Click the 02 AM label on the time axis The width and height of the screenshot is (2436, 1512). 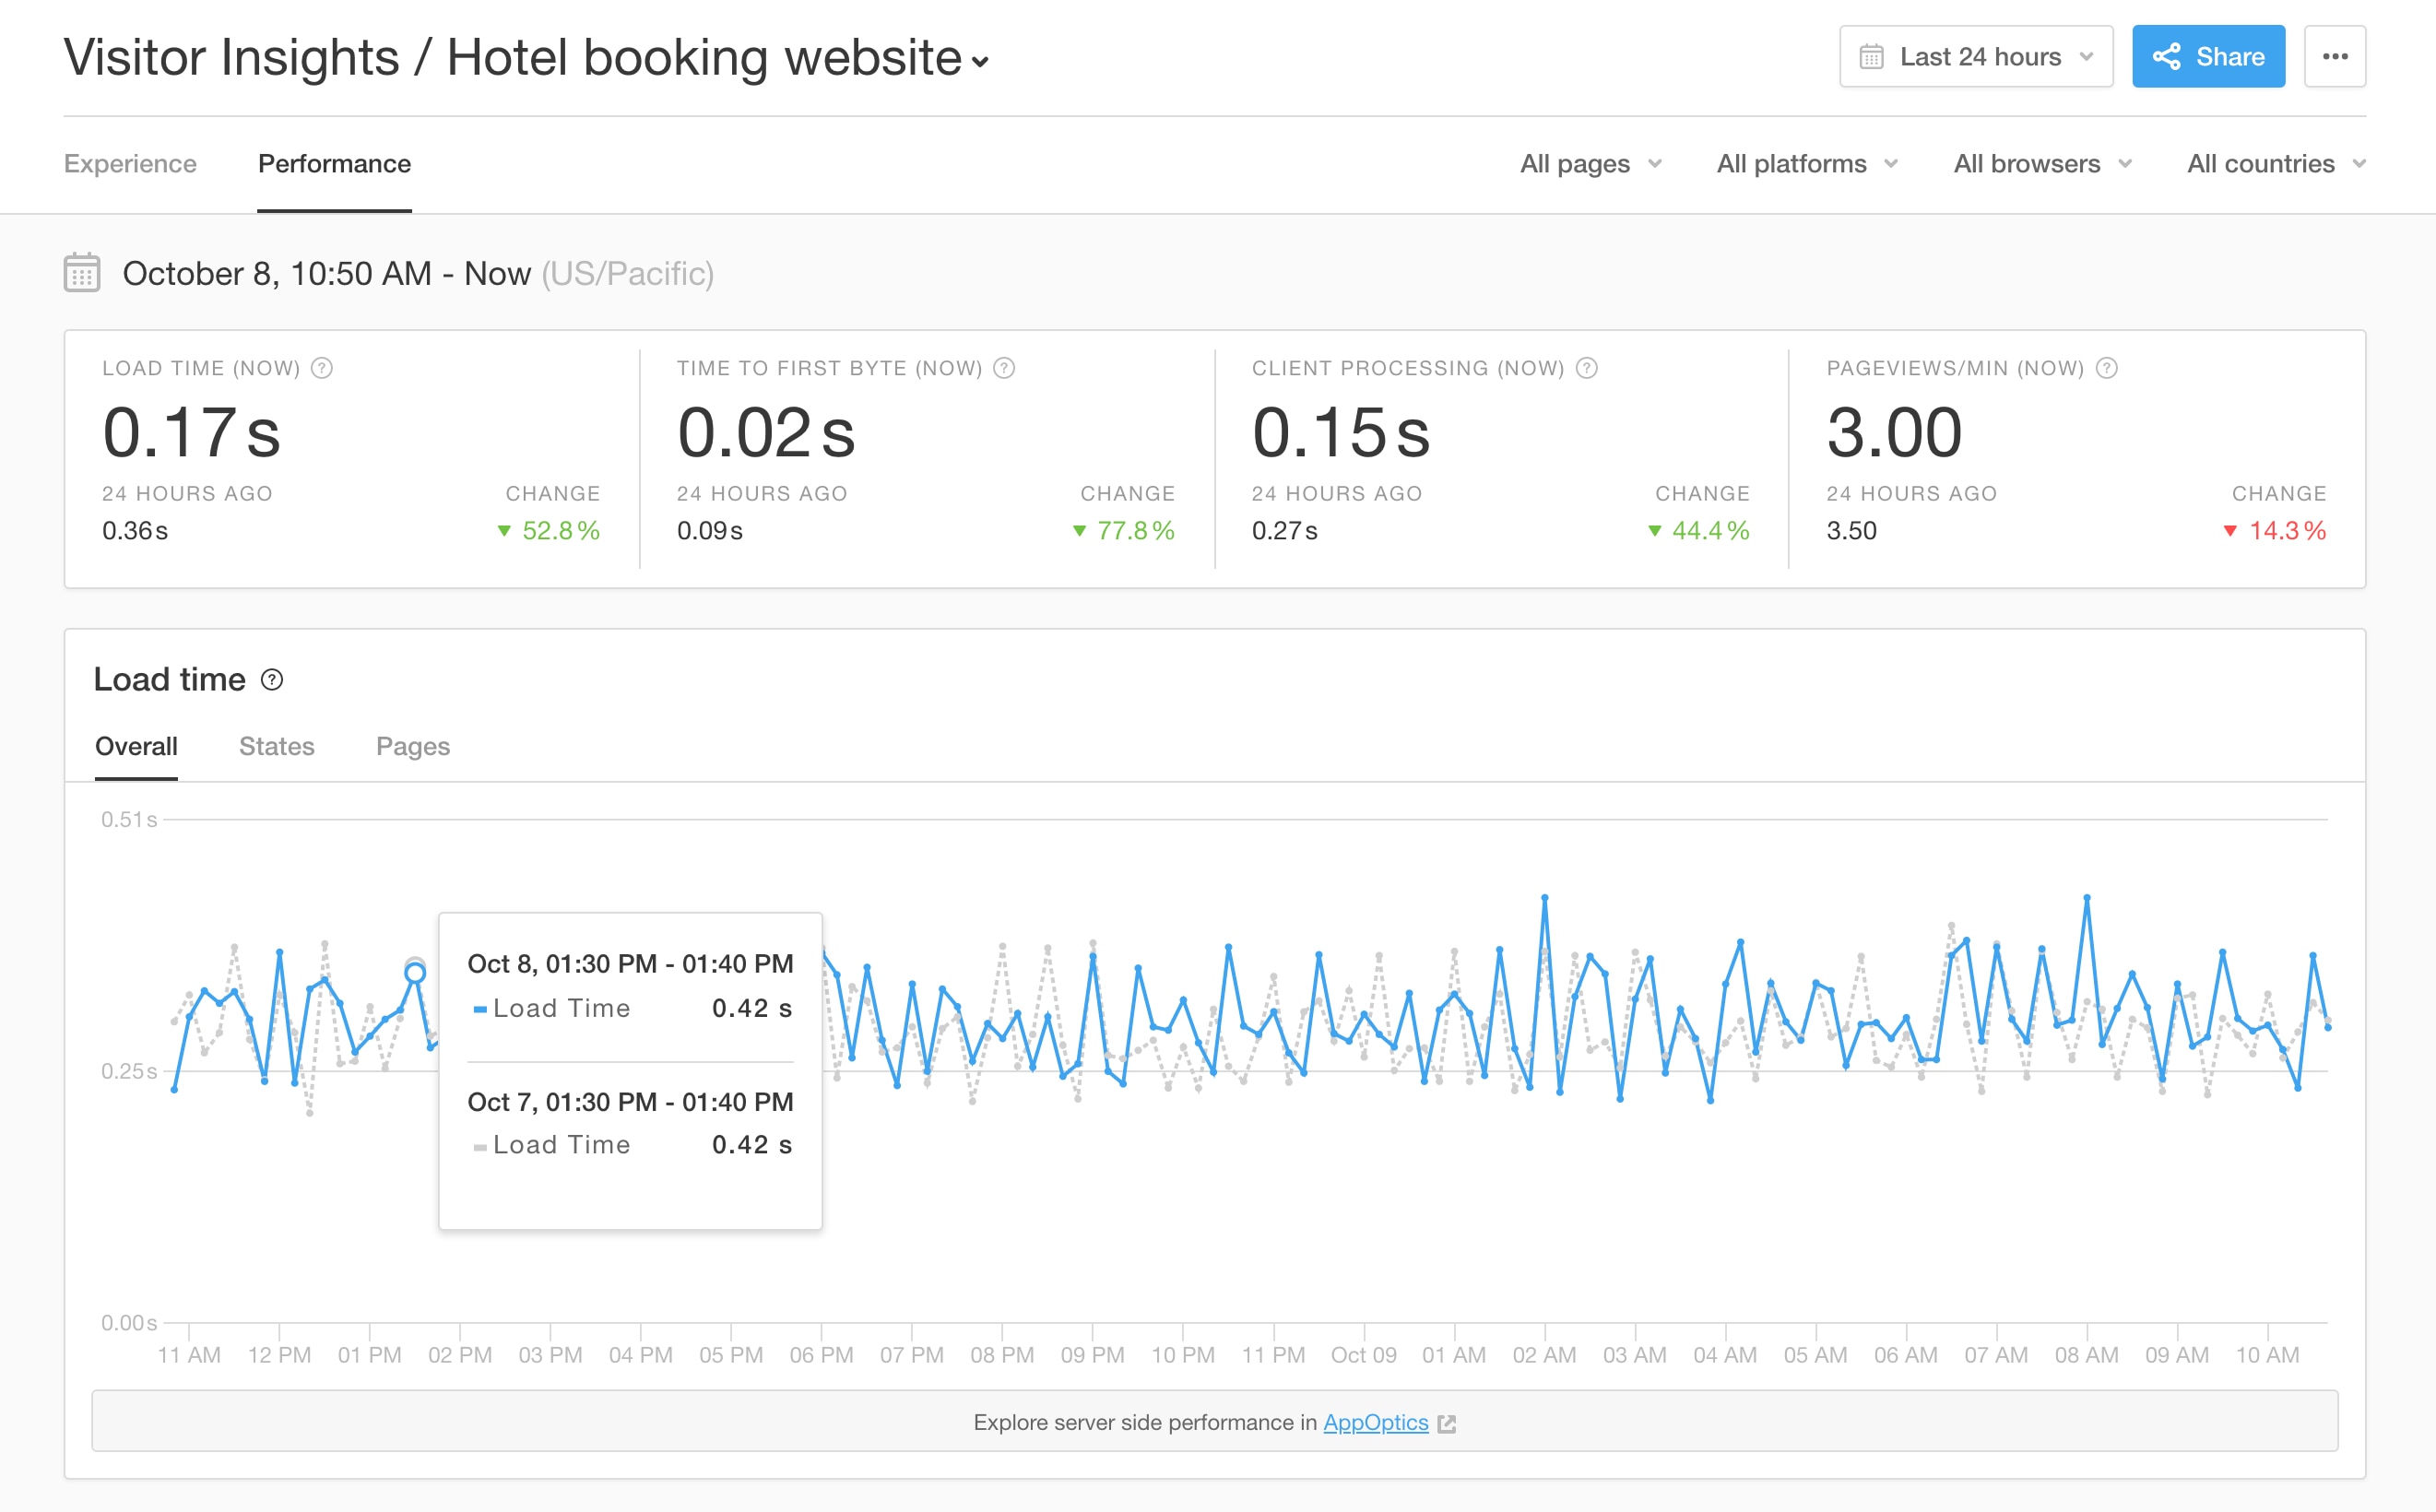(1545, 1355)
